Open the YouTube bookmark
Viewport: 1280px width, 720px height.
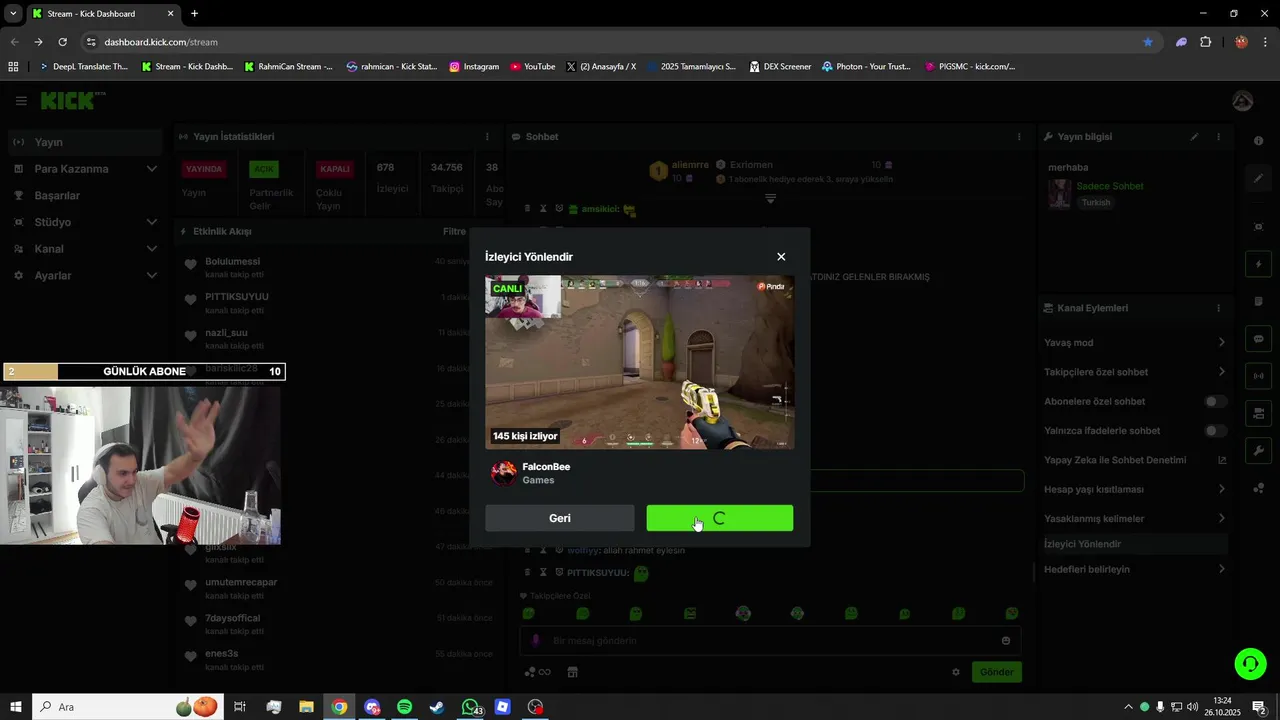click(532, 67)
